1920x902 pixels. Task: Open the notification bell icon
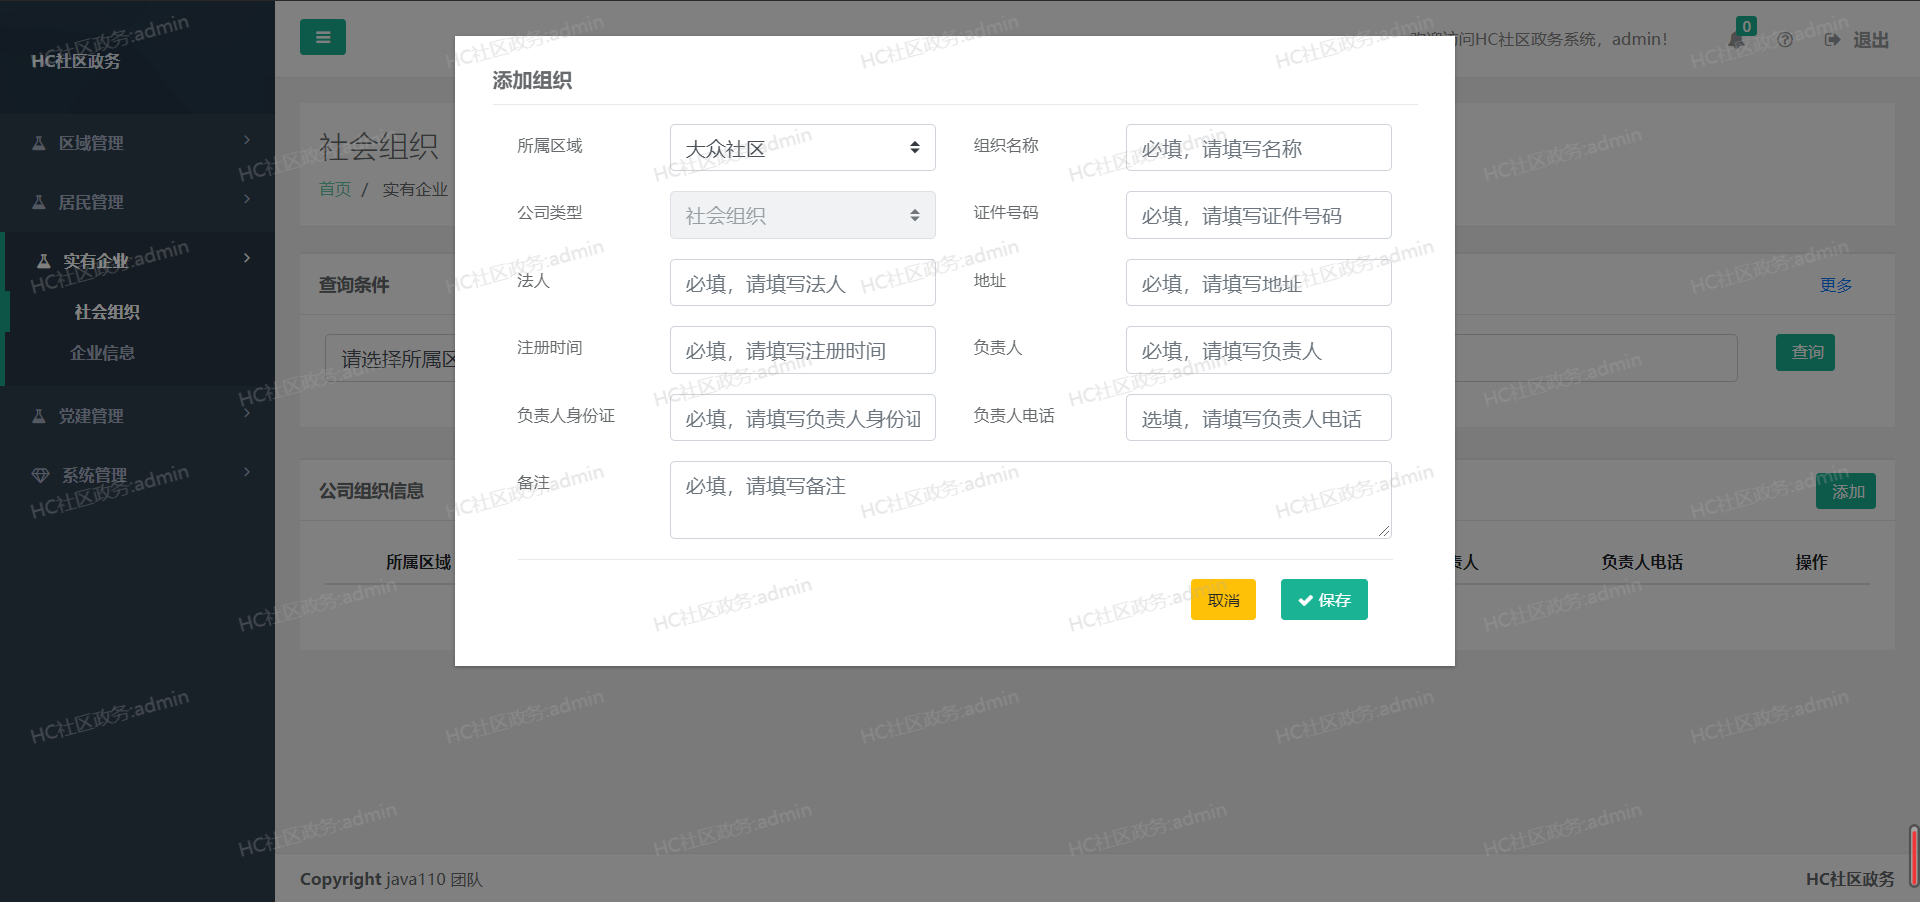click(1737, 40)
